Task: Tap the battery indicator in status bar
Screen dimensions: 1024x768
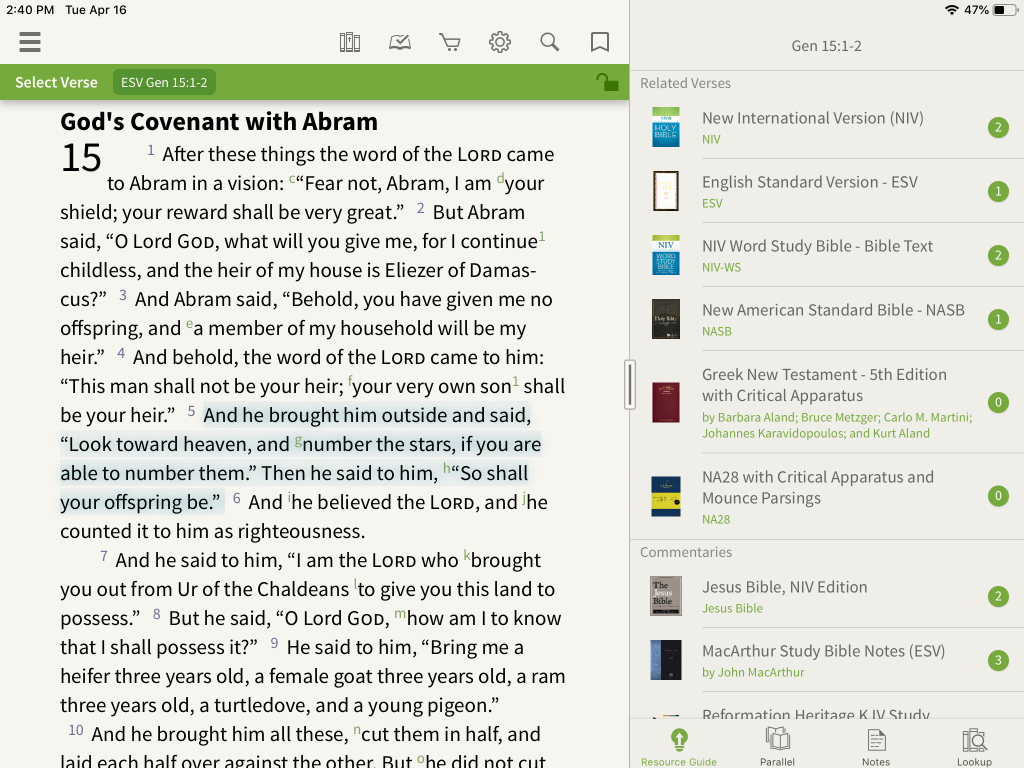Action: [1004, 10]
